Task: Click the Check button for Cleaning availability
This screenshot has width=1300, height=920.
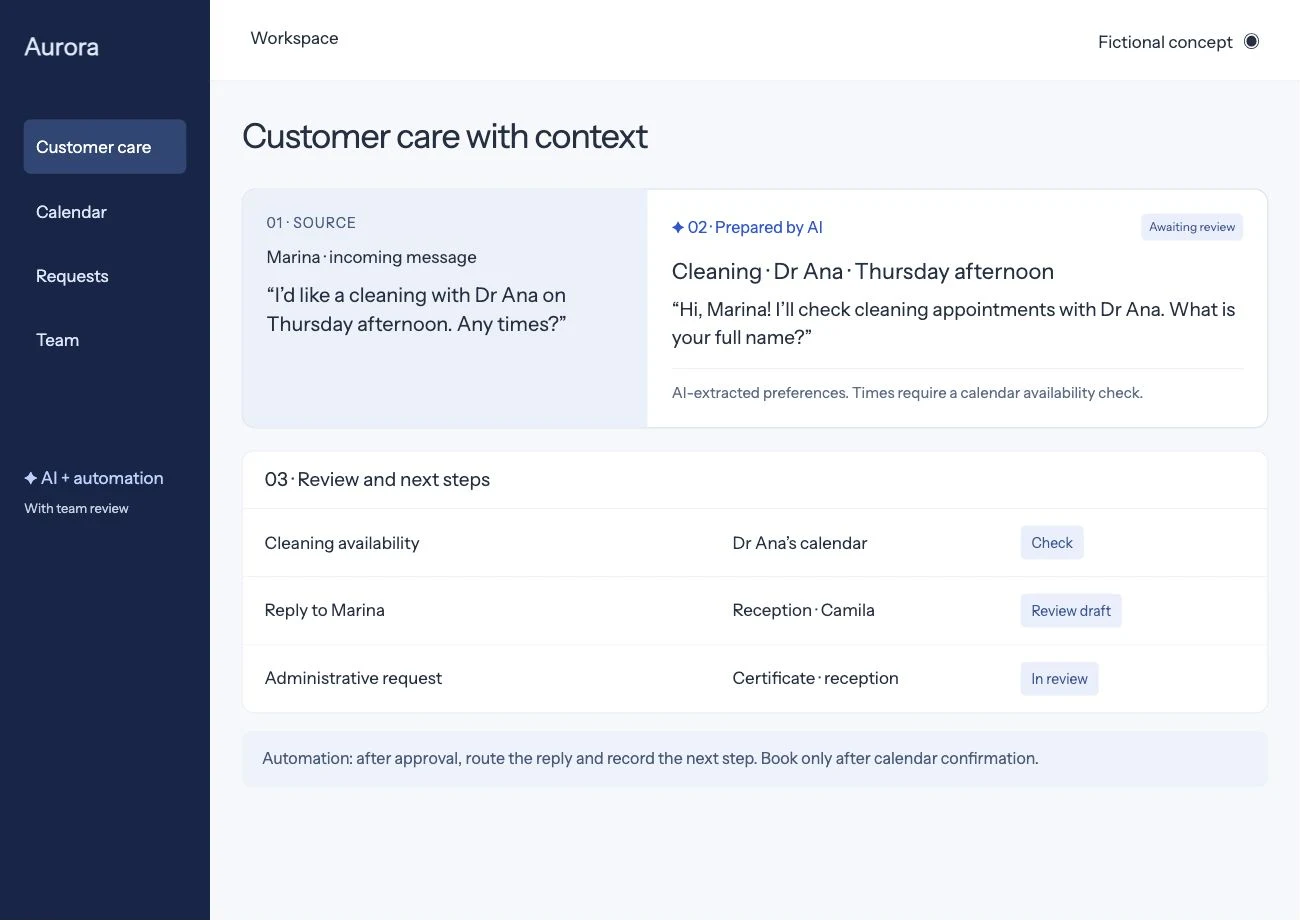Action: [x=1052, y=543]
